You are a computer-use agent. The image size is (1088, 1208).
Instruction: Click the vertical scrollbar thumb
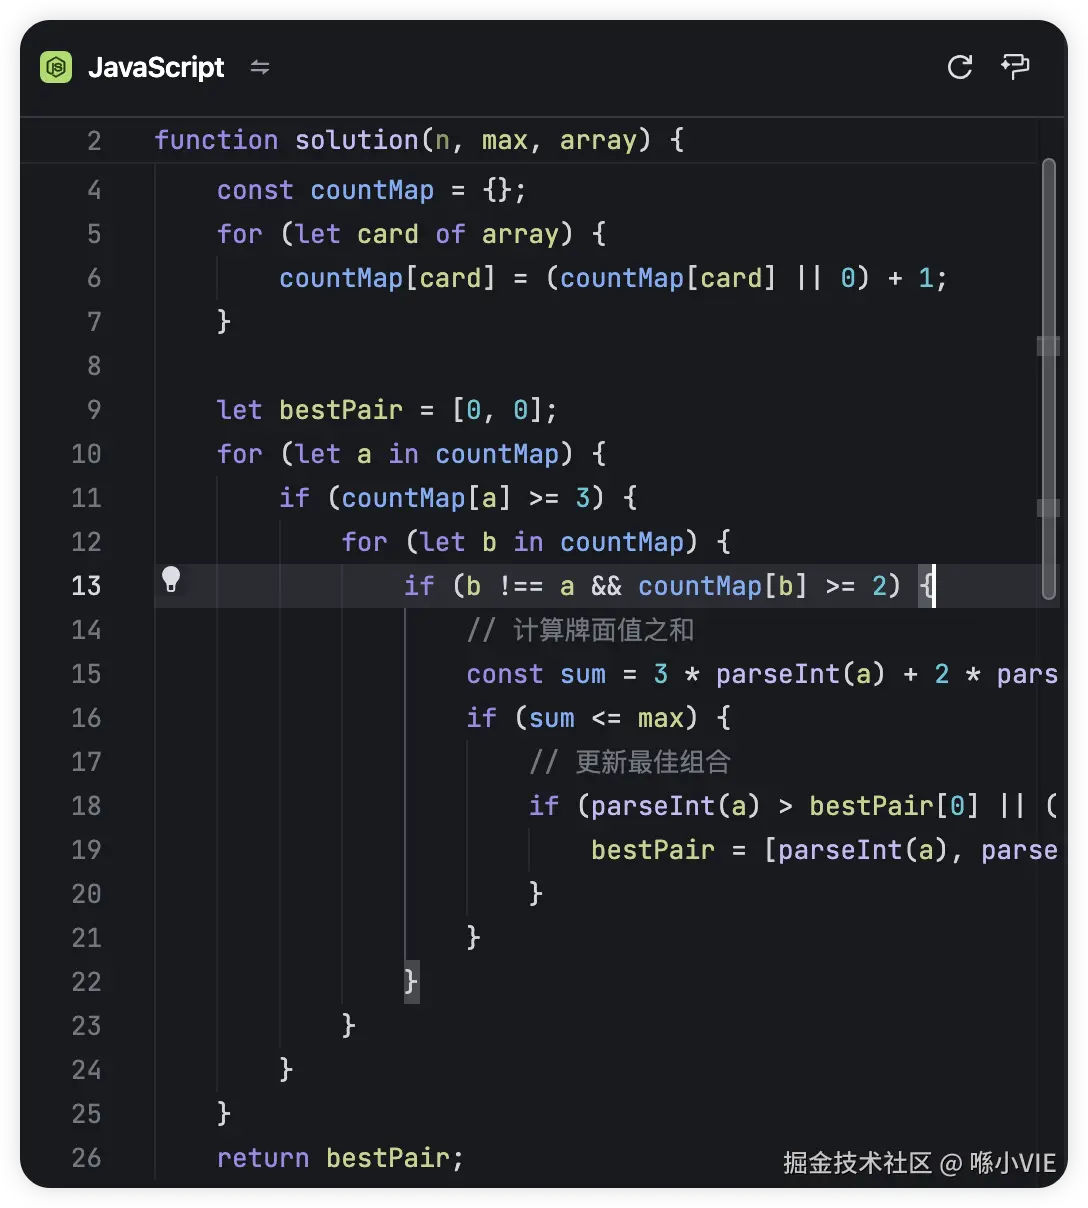pyautogui.click(x=1048, y=378)
